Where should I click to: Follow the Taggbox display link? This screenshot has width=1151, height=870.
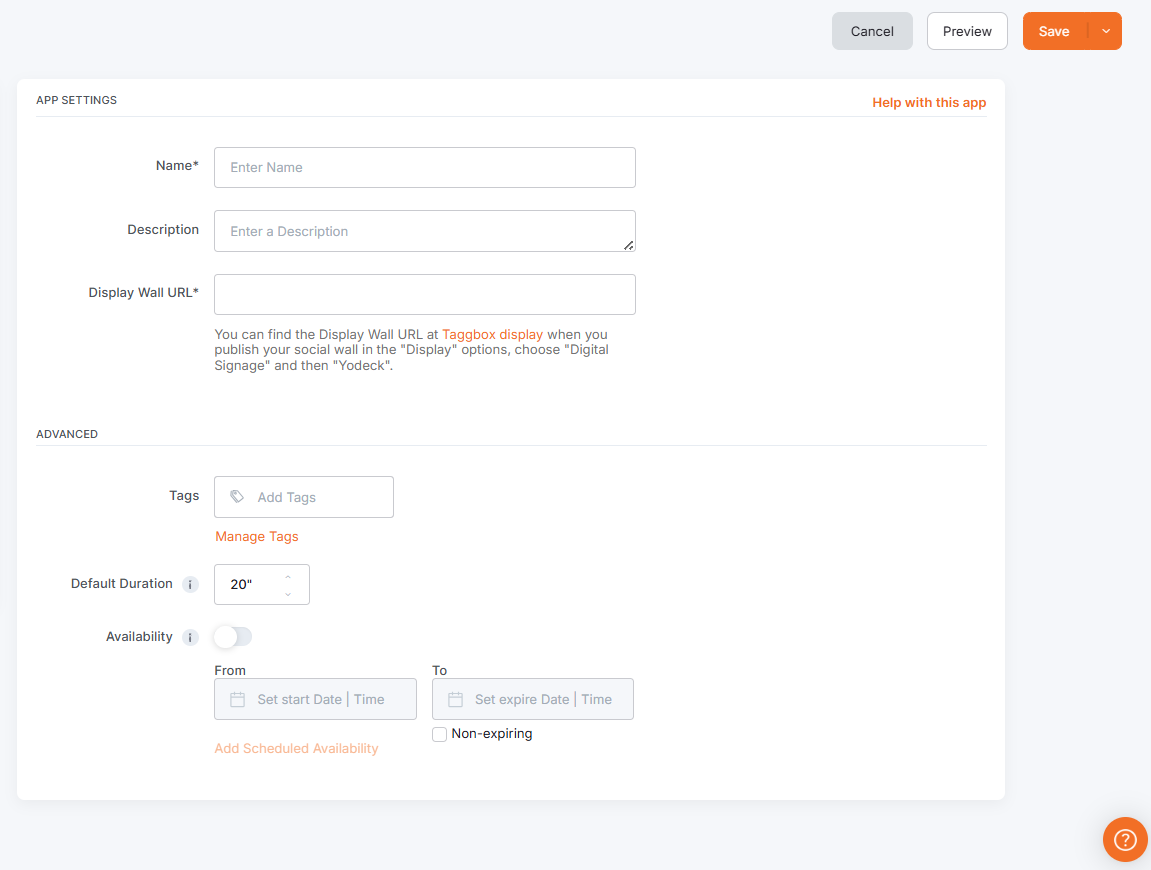[492, 334]
